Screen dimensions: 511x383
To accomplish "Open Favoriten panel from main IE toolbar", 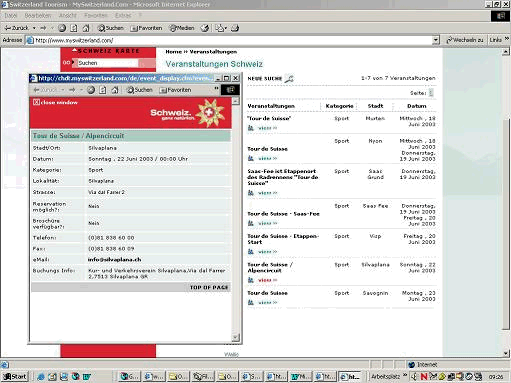I will click(146, 28).
